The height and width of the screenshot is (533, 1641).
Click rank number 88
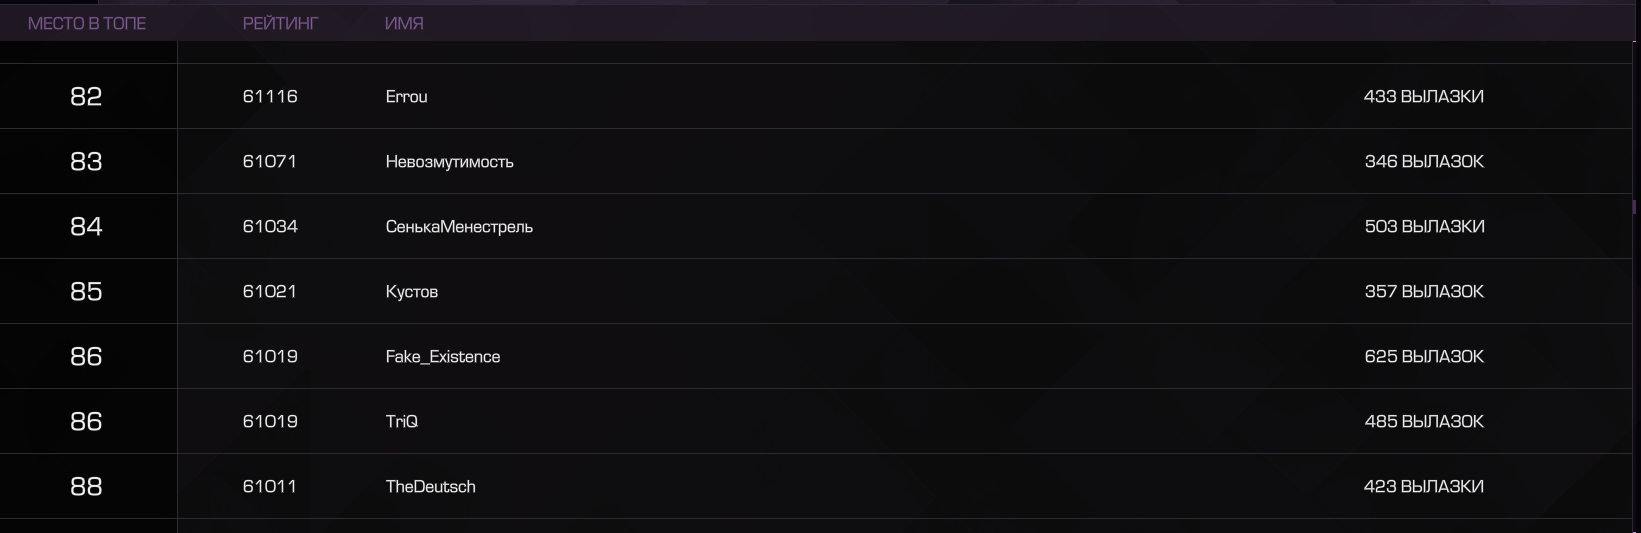click(x=86, y=486)
